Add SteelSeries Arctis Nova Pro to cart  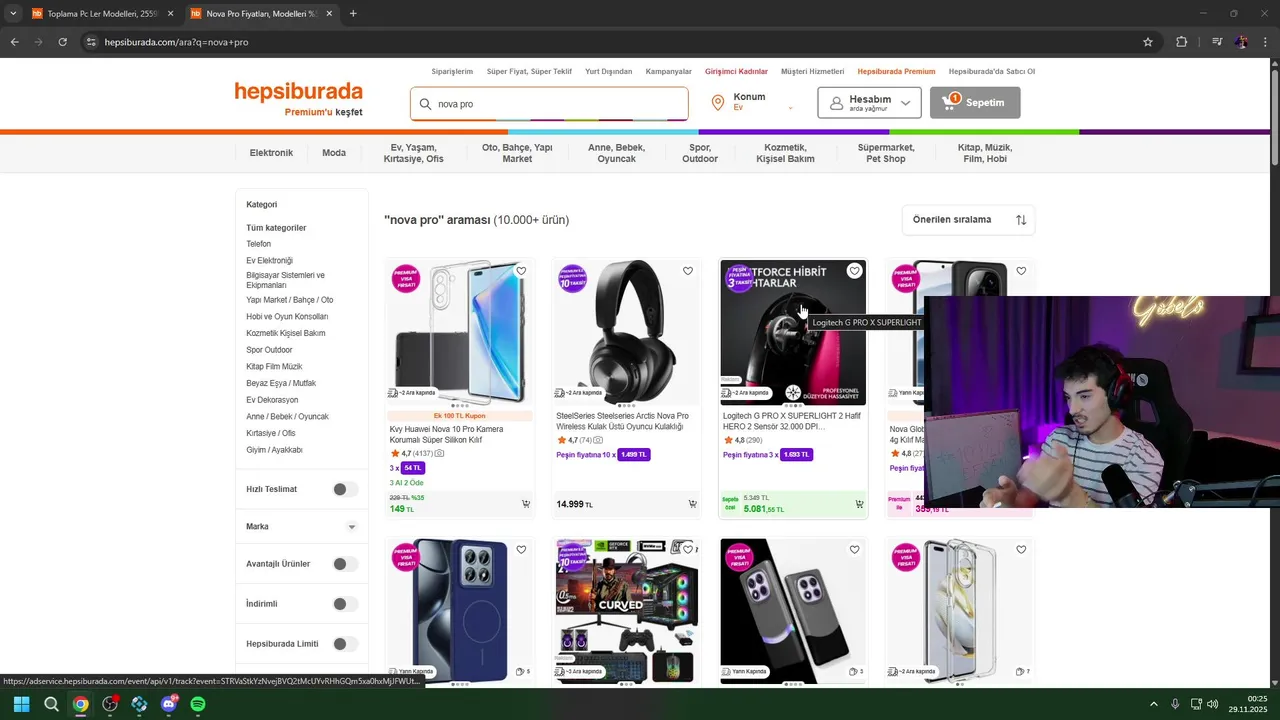click(x=692, y=504)
